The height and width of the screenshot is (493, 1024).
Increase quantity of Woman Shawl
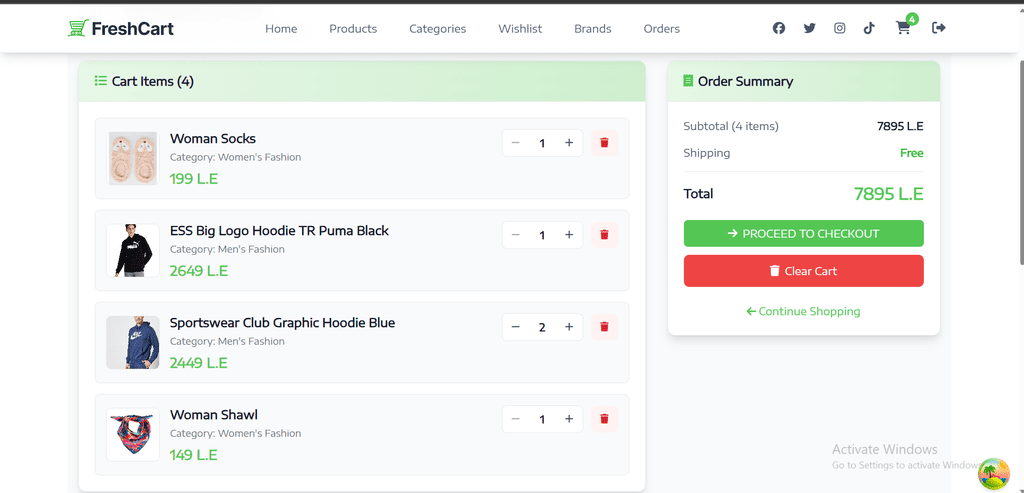(x=569, y=419)
